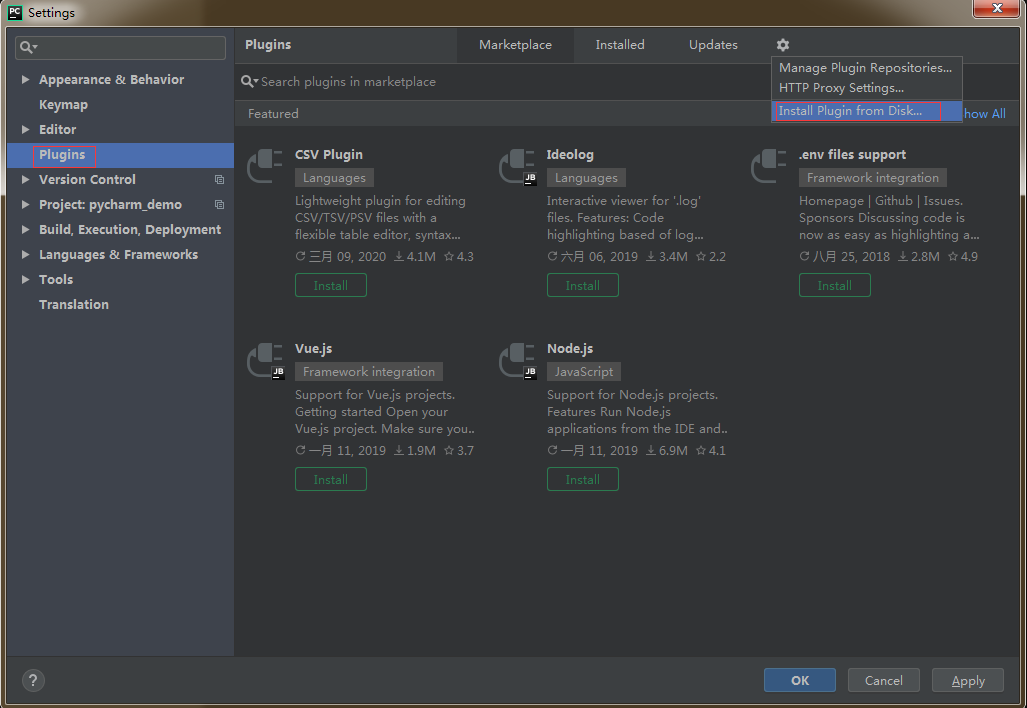This screenshot has width=1027, height=708.
Task: Install the Vue.js plugin
Action: [x=331, y=479]
